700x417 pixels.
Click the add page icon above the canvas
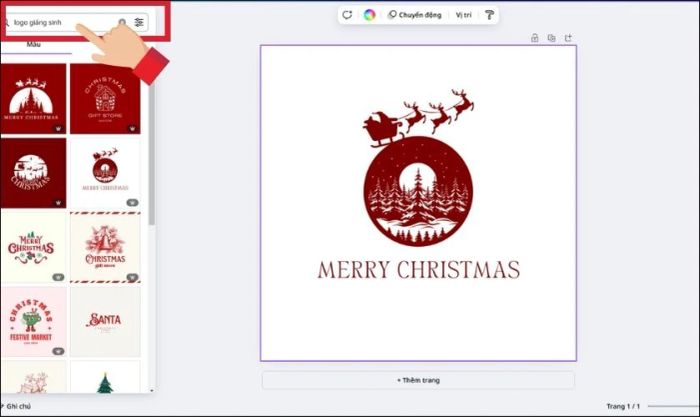pos(568,38)
